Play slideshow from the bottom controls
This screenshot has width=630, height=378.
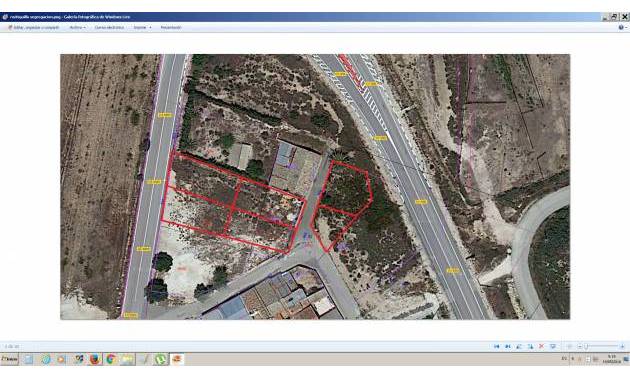(553, 346)
